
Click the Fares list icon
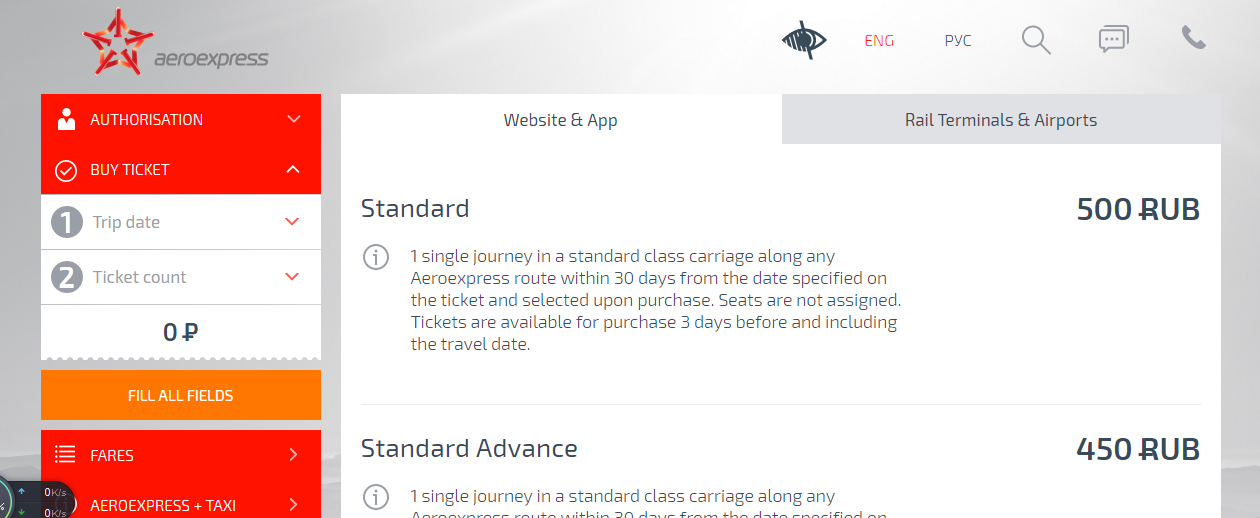[x=66, y=455]
